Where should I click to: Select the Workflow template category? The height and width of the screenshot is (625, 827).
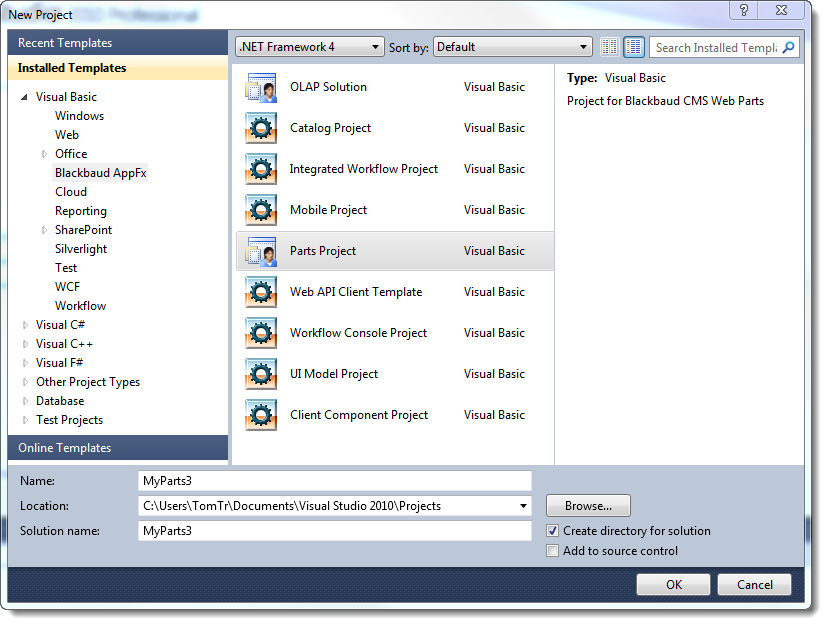click(81, 306)
